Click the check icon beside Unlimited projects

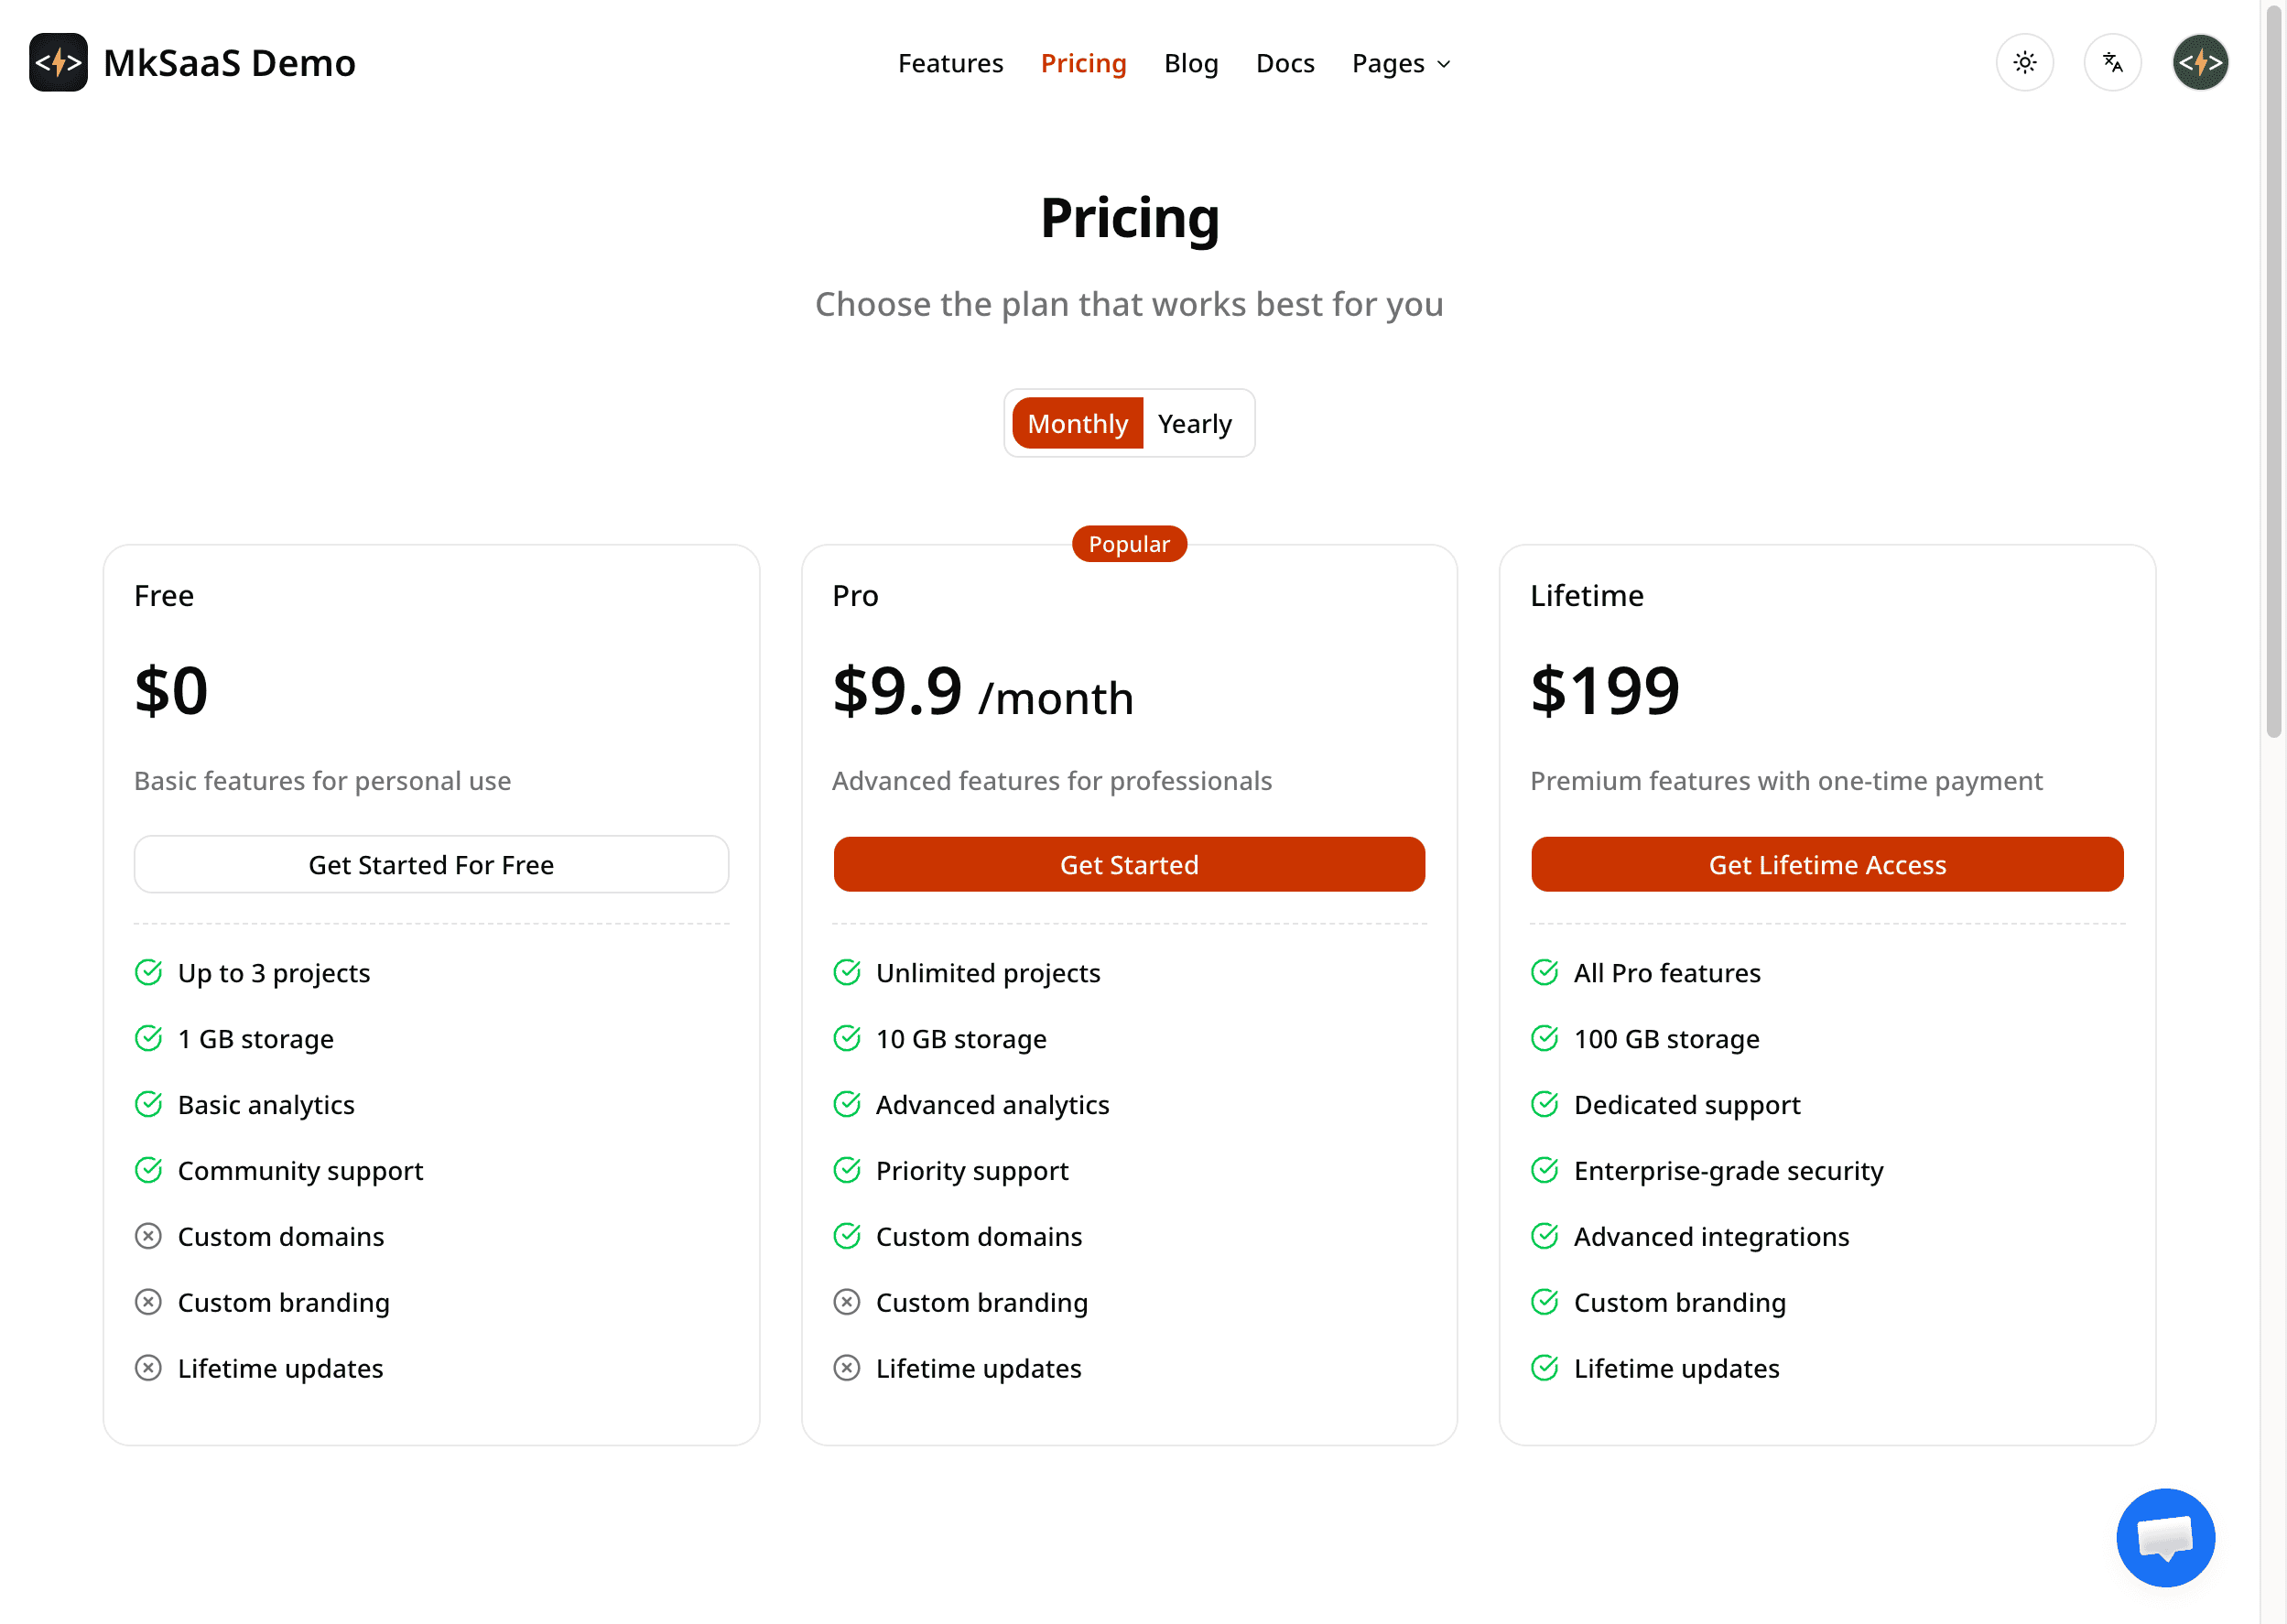(x=847, y=971)
